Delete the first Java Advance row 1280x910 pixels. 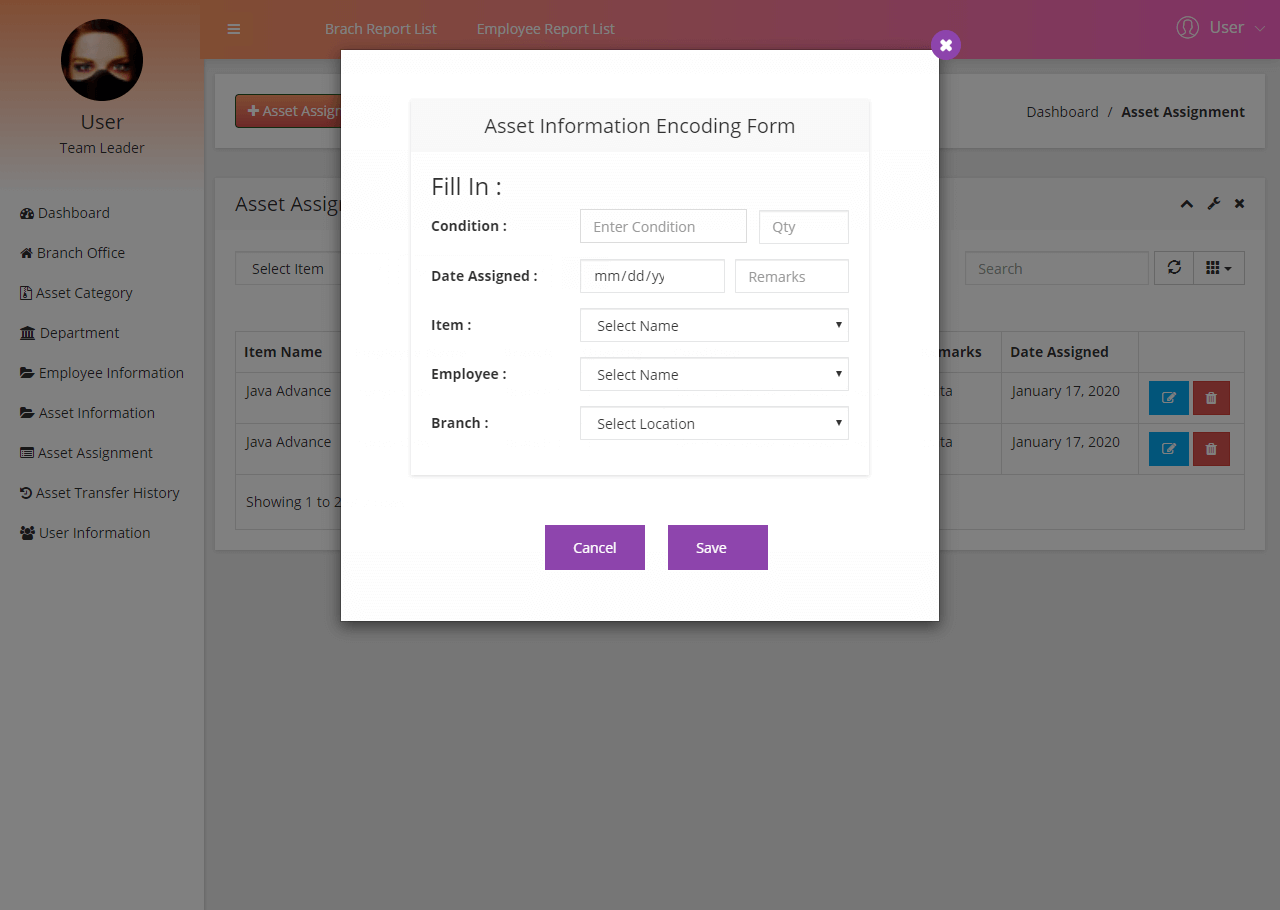1211,398
